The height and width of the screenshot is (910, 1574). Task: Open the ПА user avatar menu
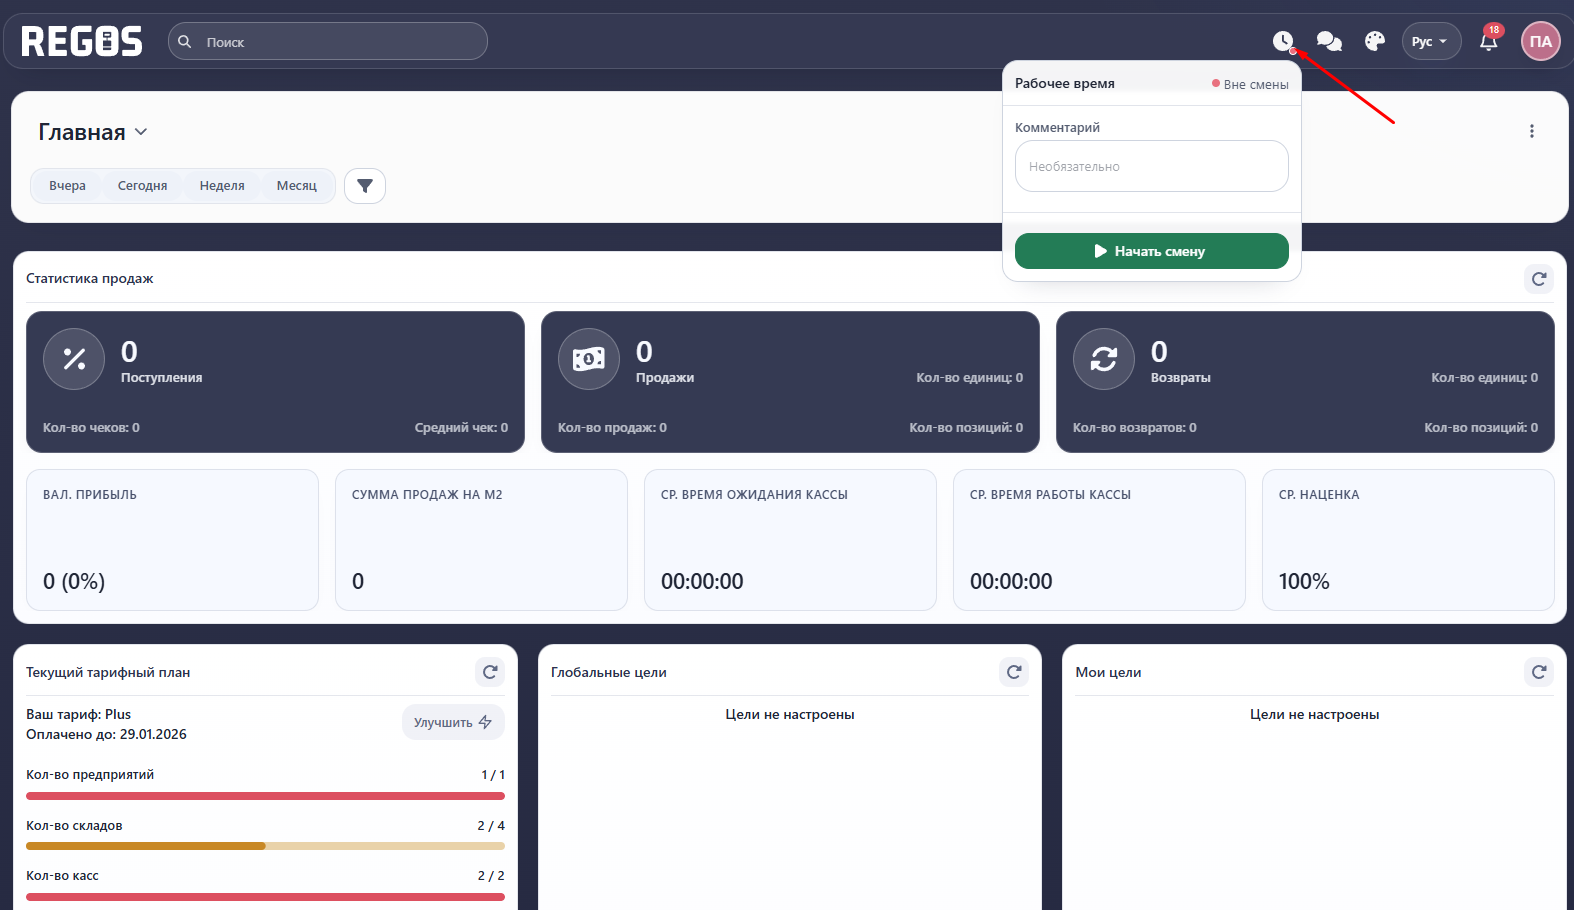pos(1540,41)
